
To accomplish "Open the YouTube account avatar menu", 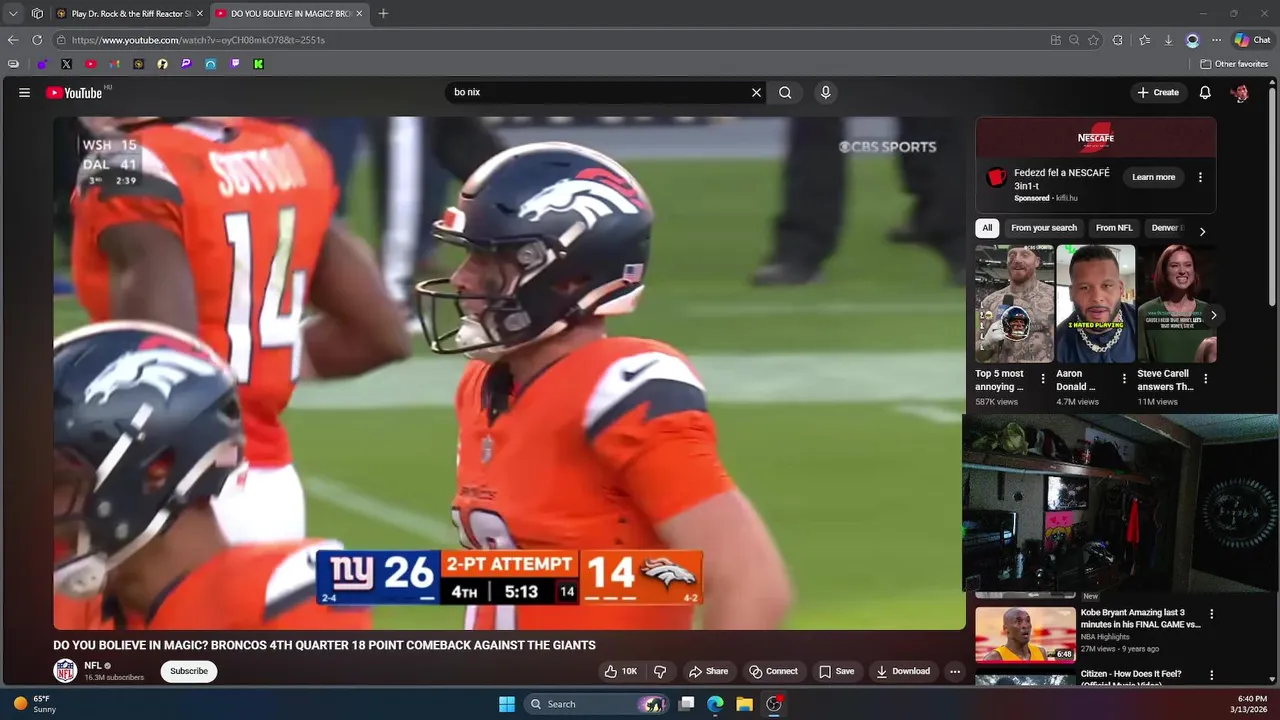I will 1240,92.
